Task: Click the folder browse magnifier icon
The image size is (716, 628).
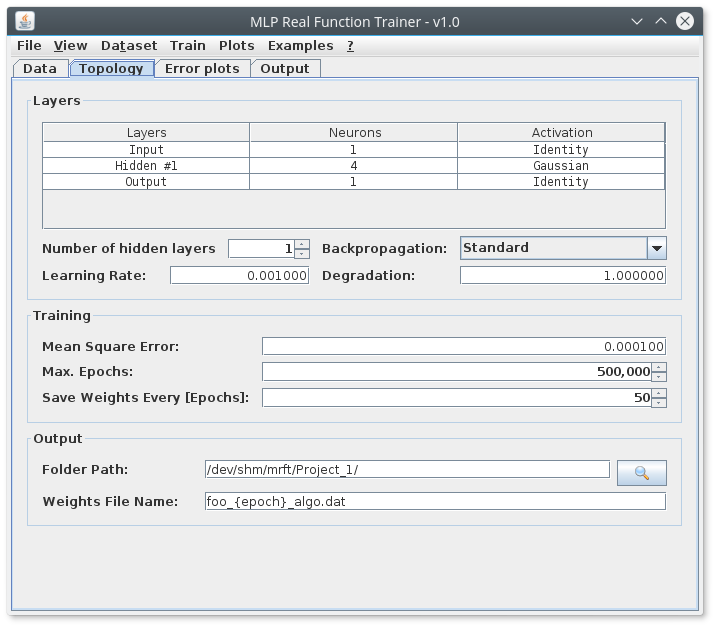Action: [642, 473]
